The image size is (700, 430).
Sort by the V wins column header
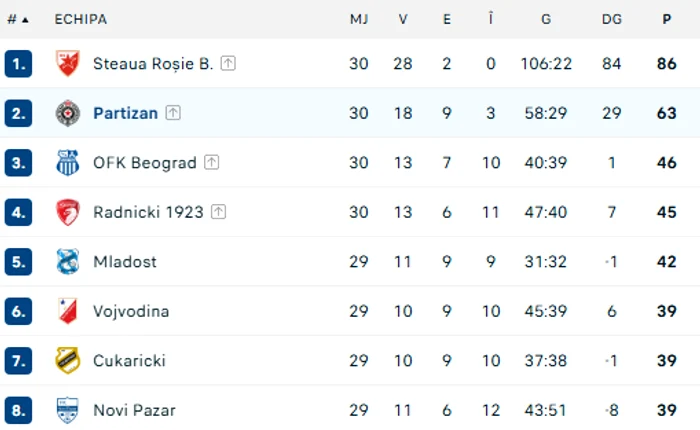[403, 19]
